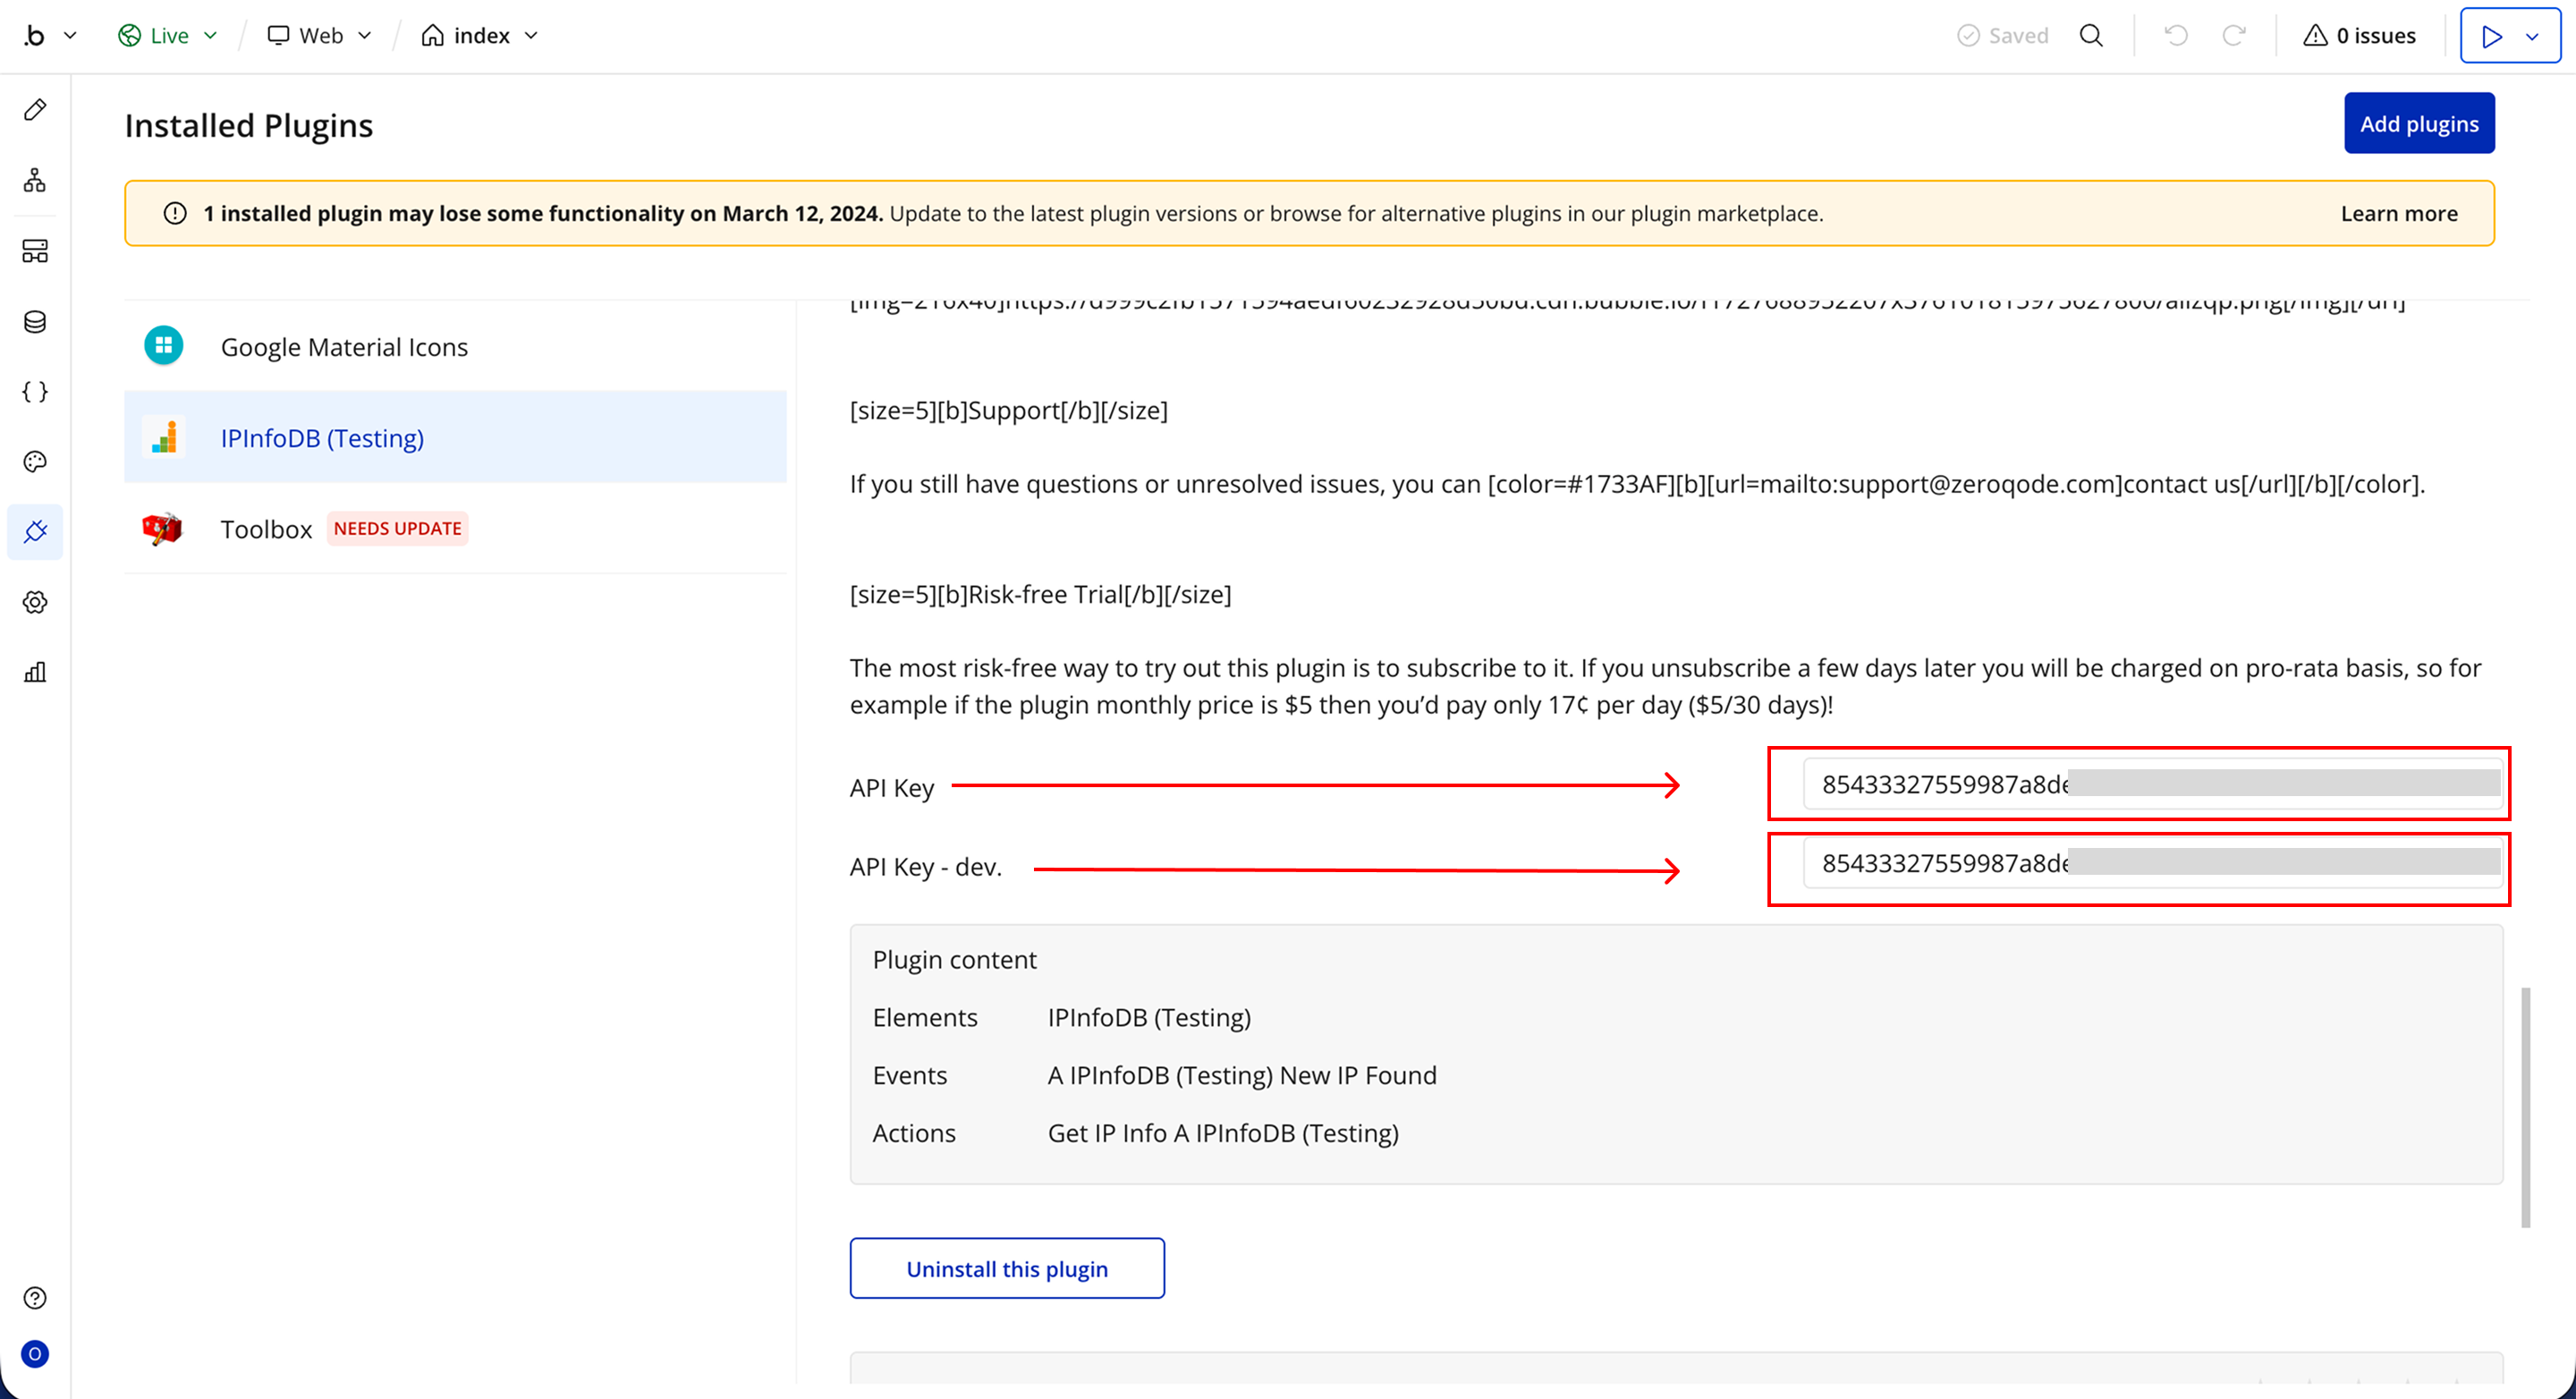Screen dimensions: 2576x1399
Task: Select the Google Material Icons plugin
Action: point(344,347)
